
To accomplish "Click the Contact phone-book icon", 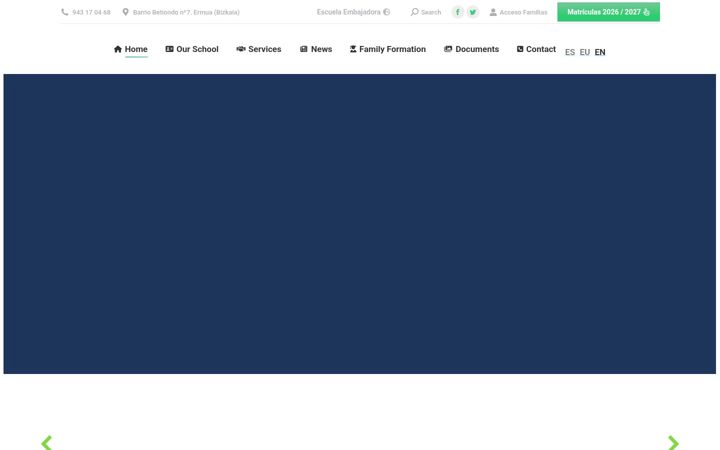I will pos(520,49).
